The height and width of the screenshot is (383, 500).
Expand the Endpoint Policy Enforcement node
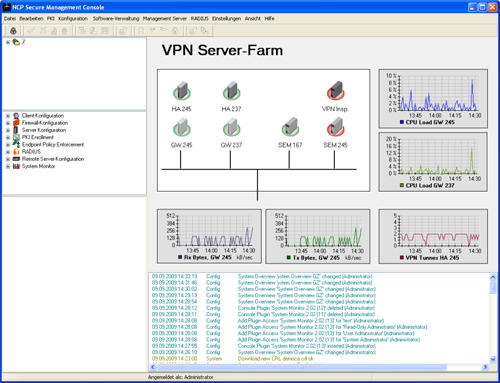point(8,145)
